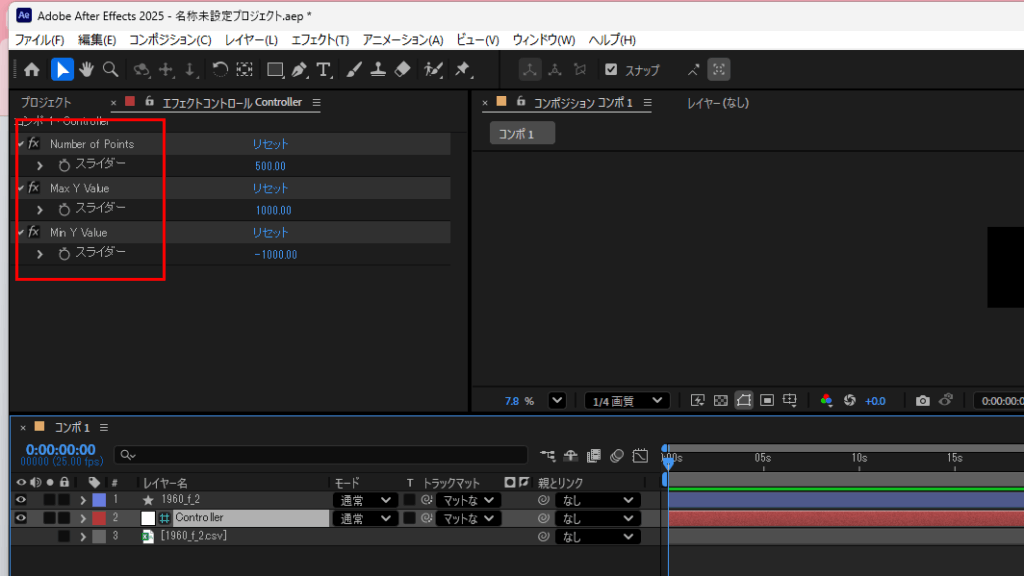Toggle the transparency grid icon in viewer
This screenshot has width=1024, height=576.
tap(720, 401)
